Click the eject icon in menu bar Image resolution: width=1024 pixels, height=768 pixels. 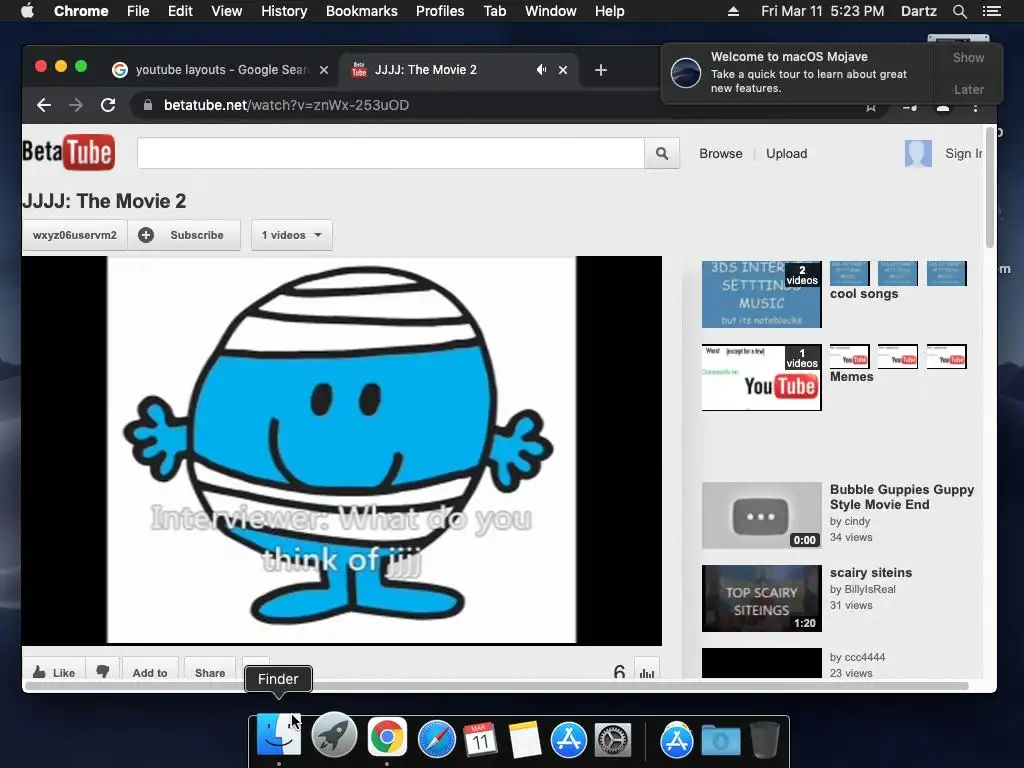click(733, 11)
